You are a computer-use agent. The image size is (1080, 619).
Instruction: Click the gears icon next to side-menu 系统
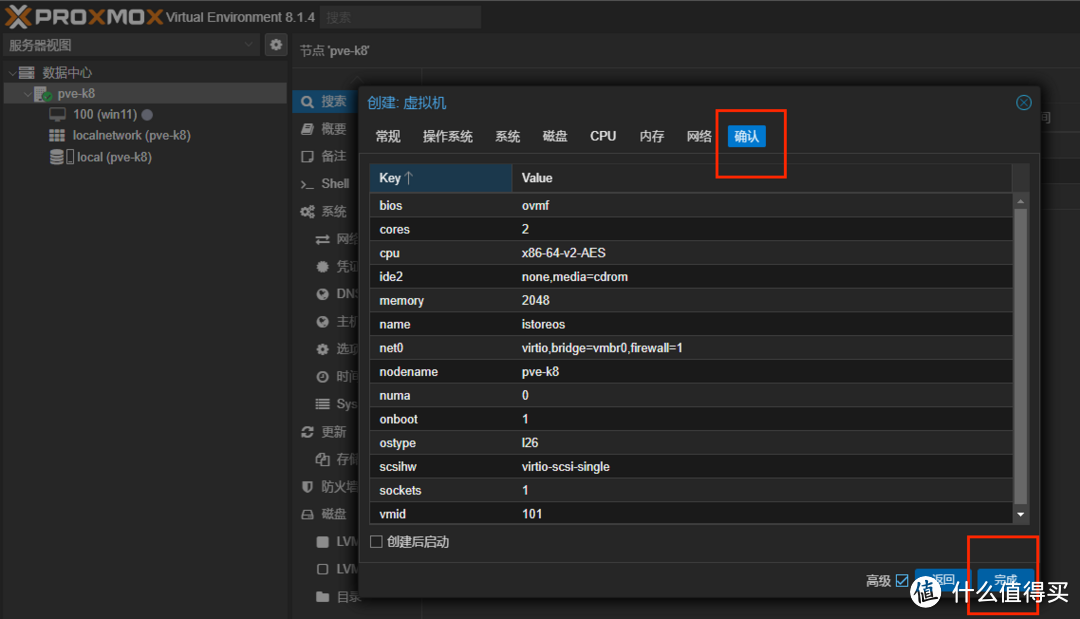click(307, 211)
